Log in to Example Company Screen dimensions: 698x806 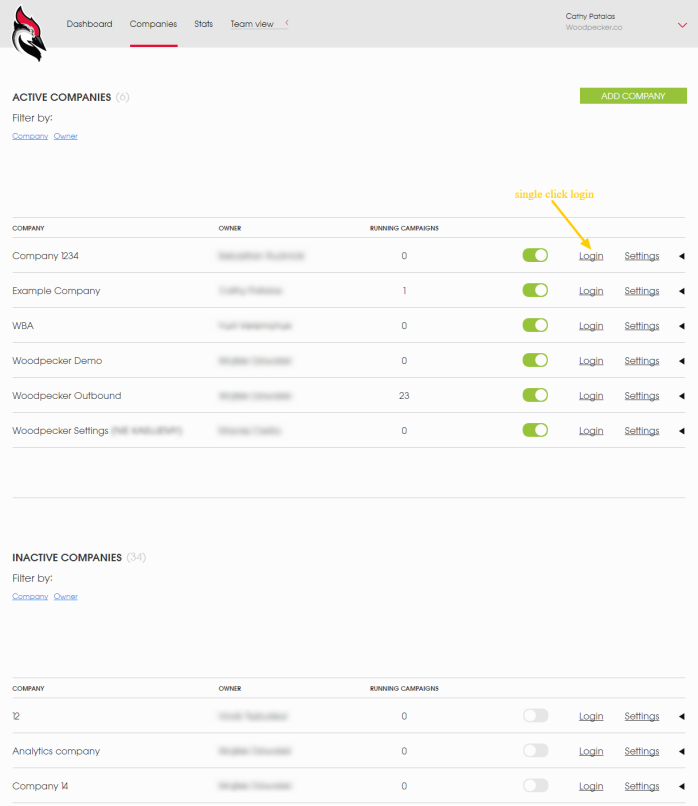click(x=591, y=291)
